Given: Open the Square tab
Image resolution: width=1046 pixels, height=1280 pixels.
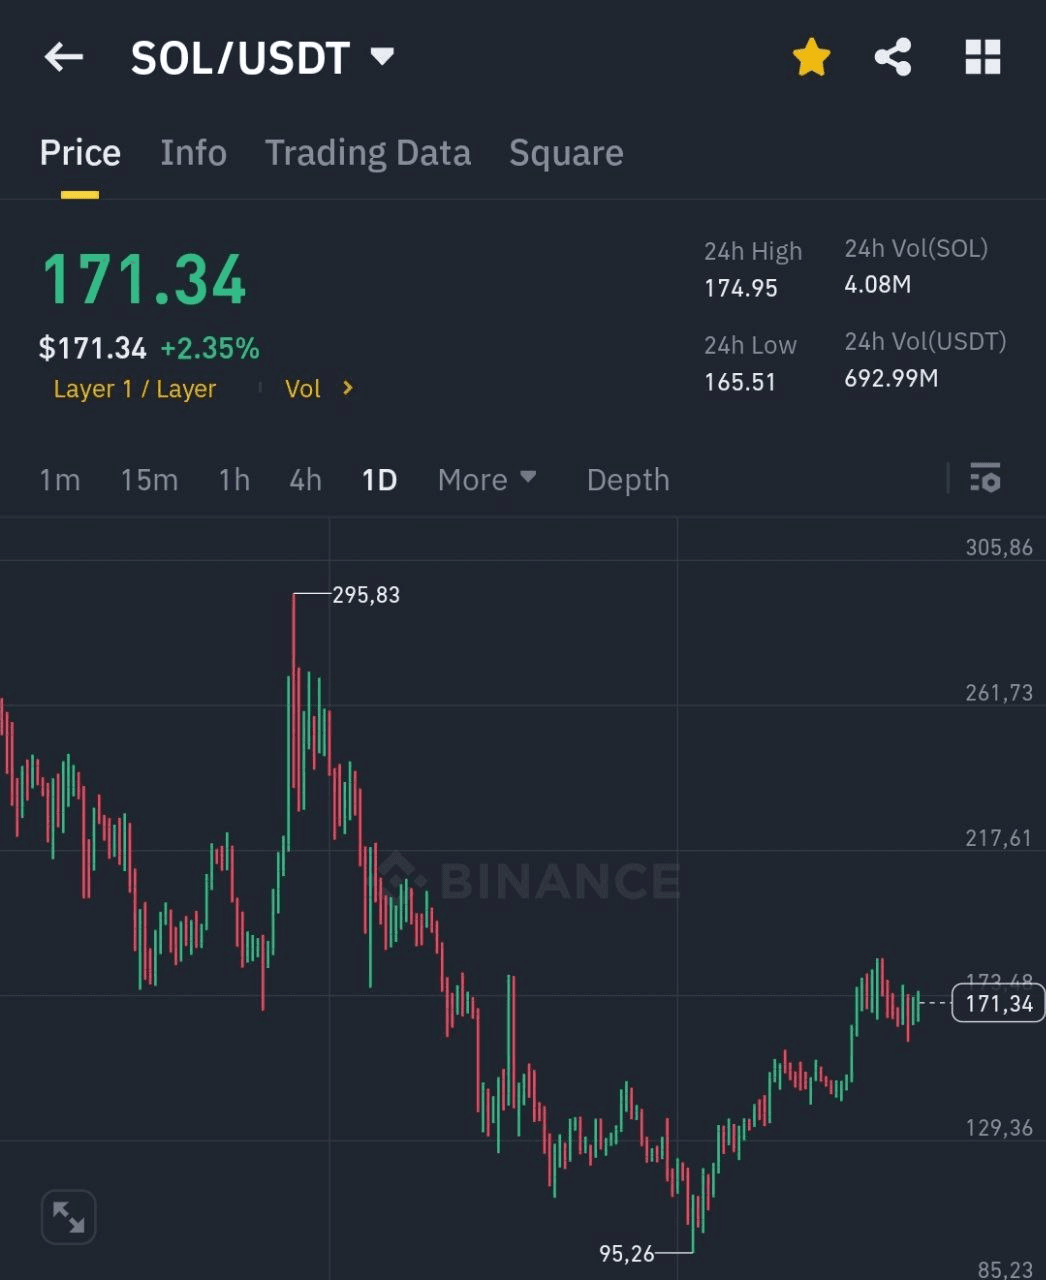Looking at the screenshot, I should point(566,153).
